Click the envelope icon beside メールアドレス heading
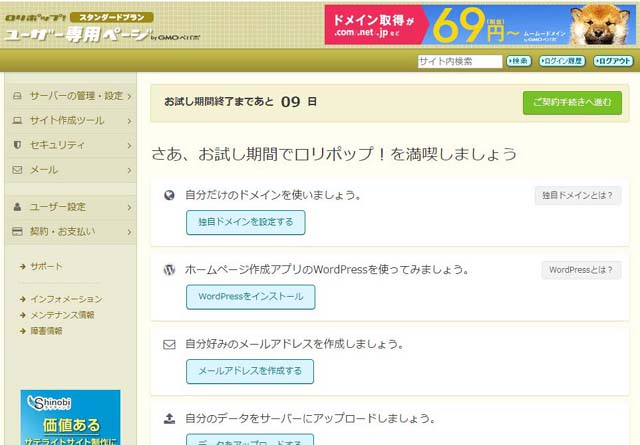The height and width of the screenshot is (445, 640). point(169,345)
